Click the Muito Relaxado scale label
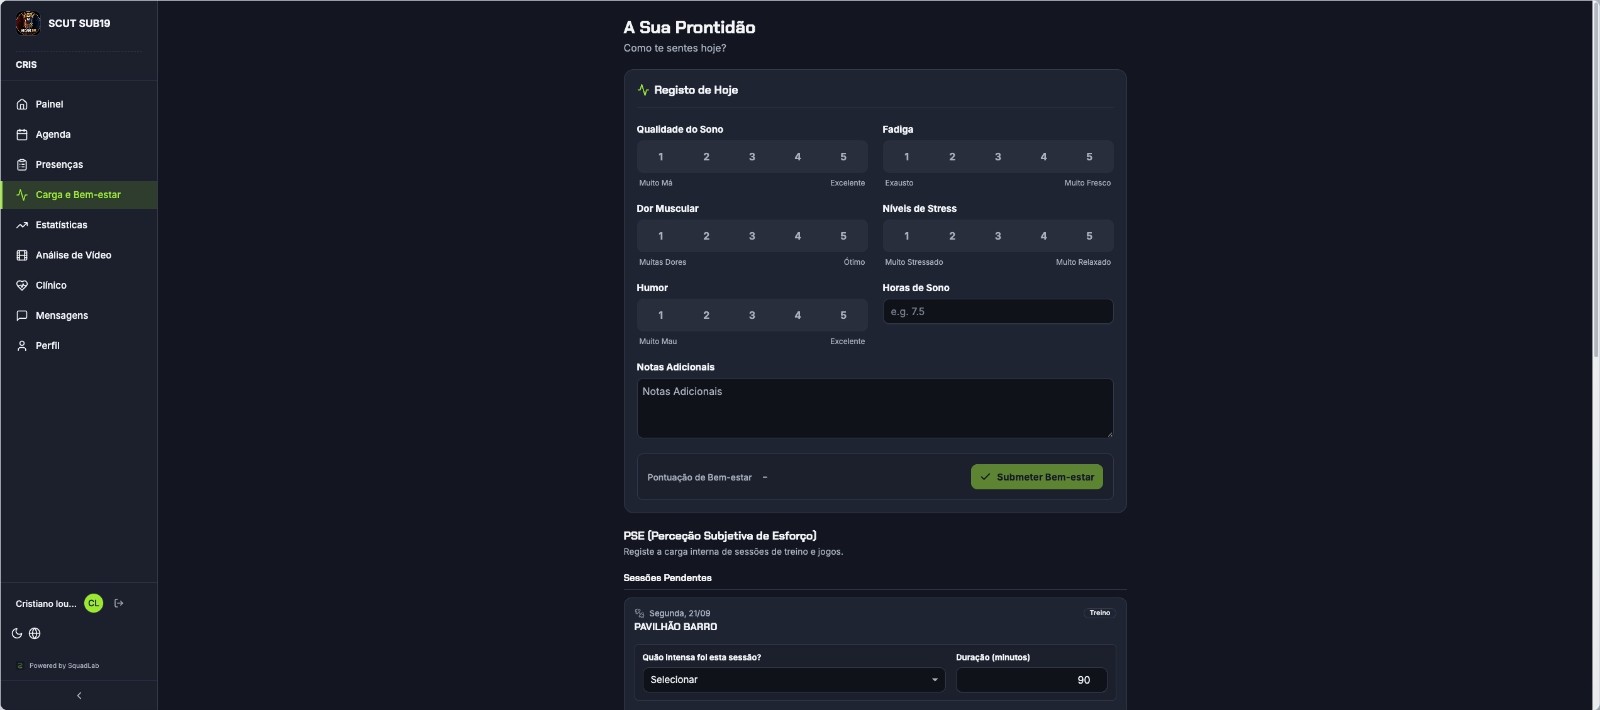1600x710 pixels. click(x=1083, y=262)
